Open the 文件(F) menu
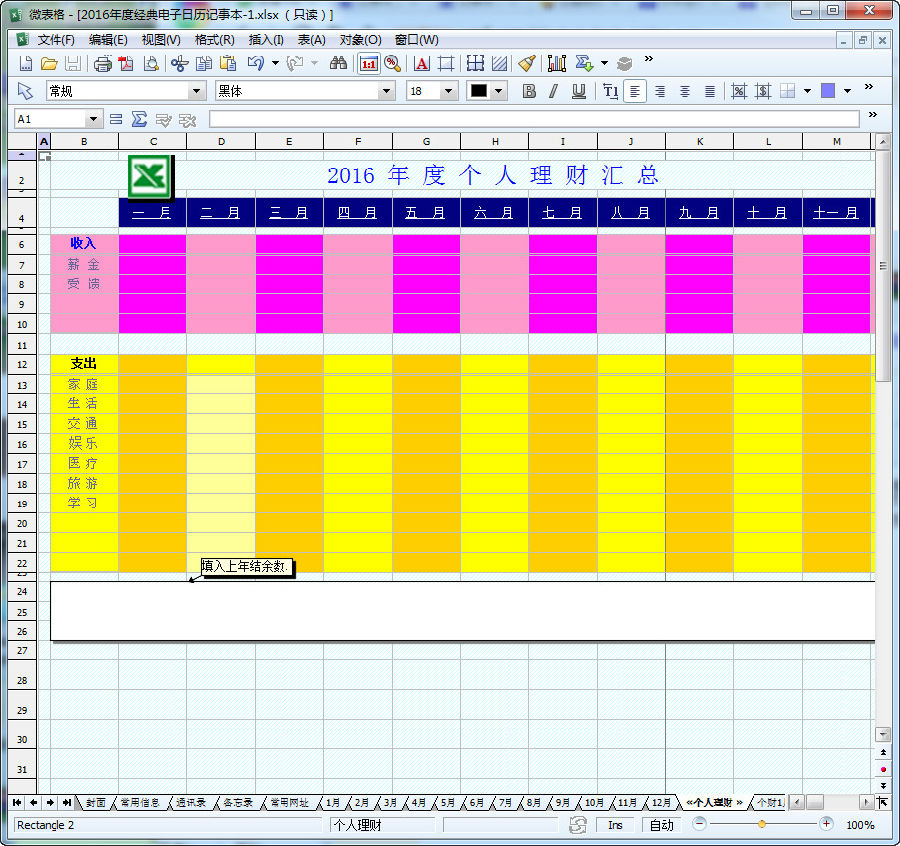The width and height of the screenshot is (900, 846). (x=56, y=40)
